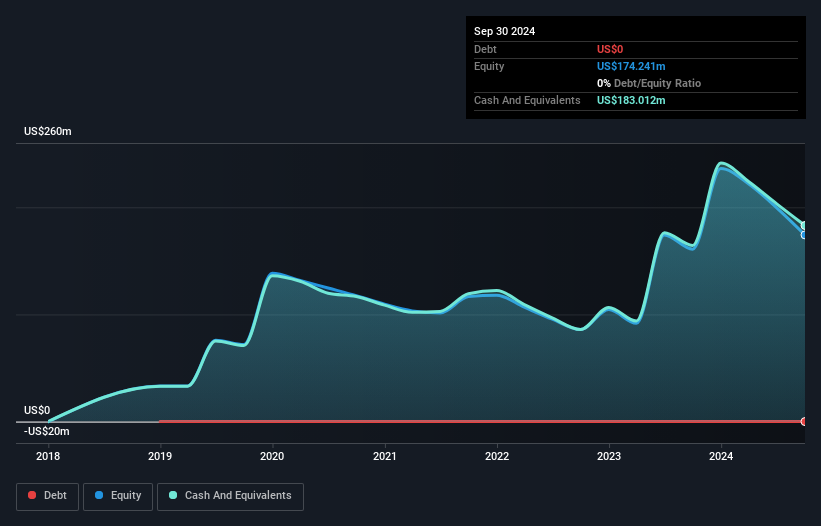Click the US$183.012m cash value

pos(631,100)
